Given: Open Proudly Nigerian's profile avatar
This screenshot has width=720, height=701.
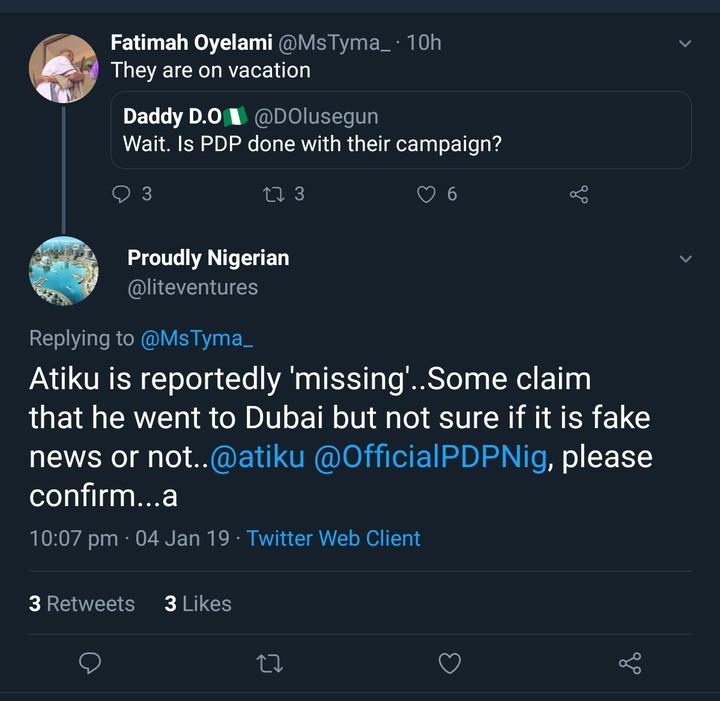Looking at the screenshot, I should point(64,271).
